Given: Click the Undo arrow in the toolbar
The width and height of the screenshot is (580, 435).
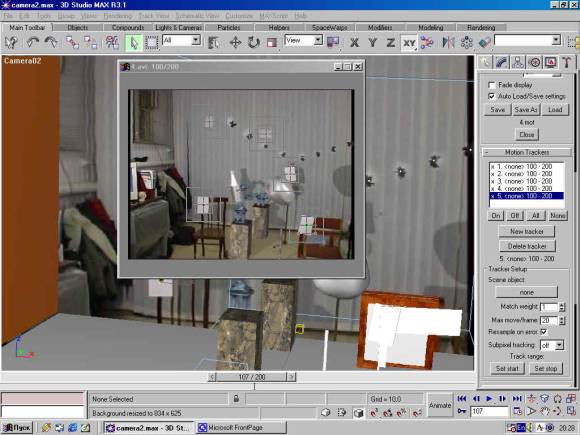Looking at the screenshot, I should click(33, 42).
